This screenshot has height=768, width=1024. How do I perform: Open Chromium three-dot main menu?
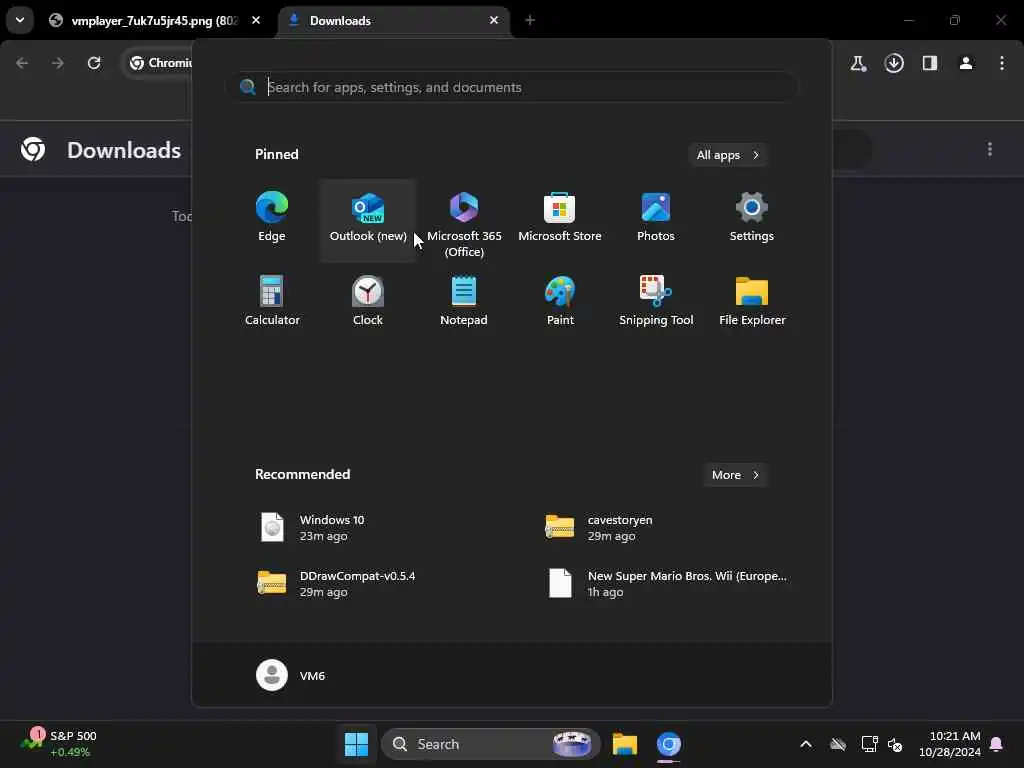1002,63
